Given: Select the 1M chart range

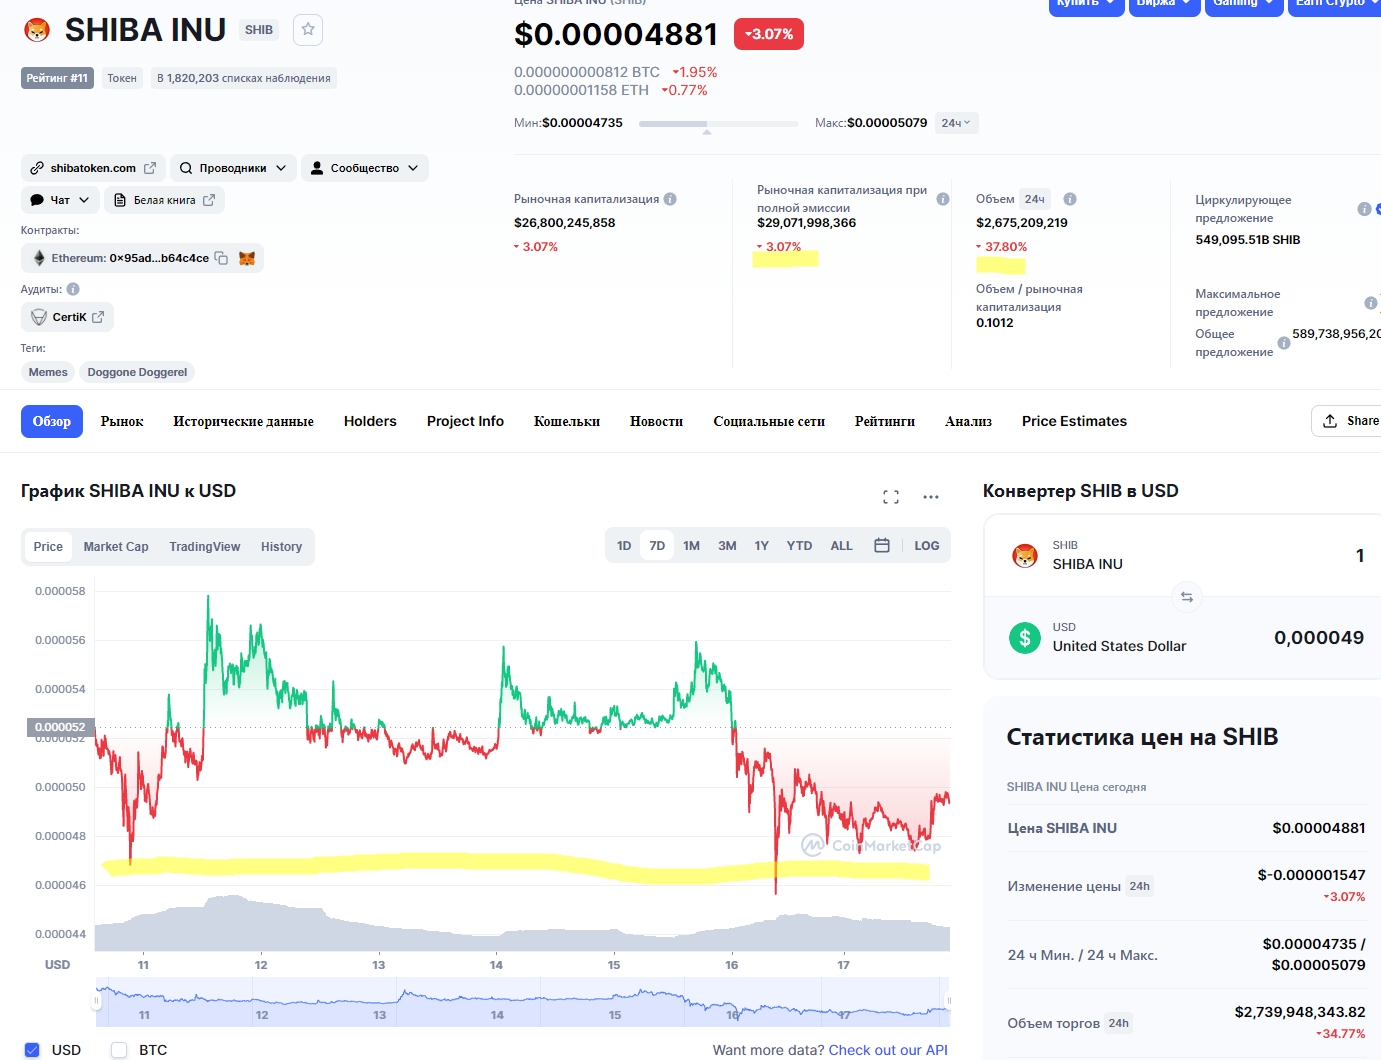Looking at the screenshot, I should 692,546.
